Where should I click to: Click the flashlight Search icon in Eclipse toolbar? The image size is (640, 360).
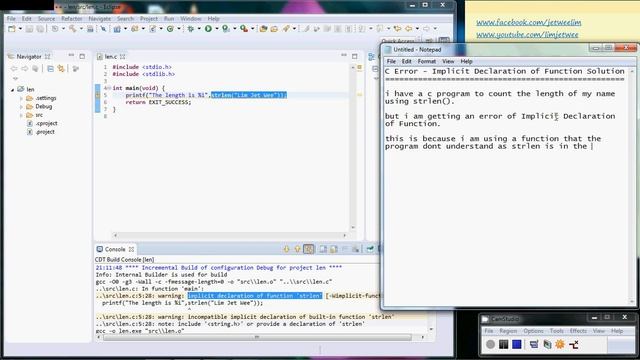(286, 29)
